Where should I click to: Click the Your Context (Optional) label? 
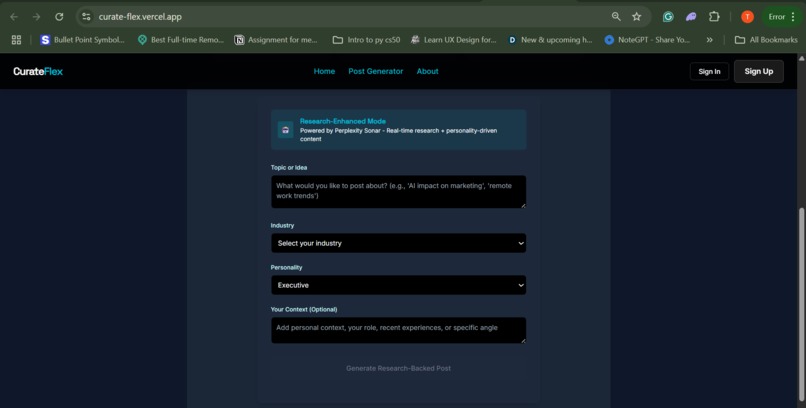(x=304, y=309)
